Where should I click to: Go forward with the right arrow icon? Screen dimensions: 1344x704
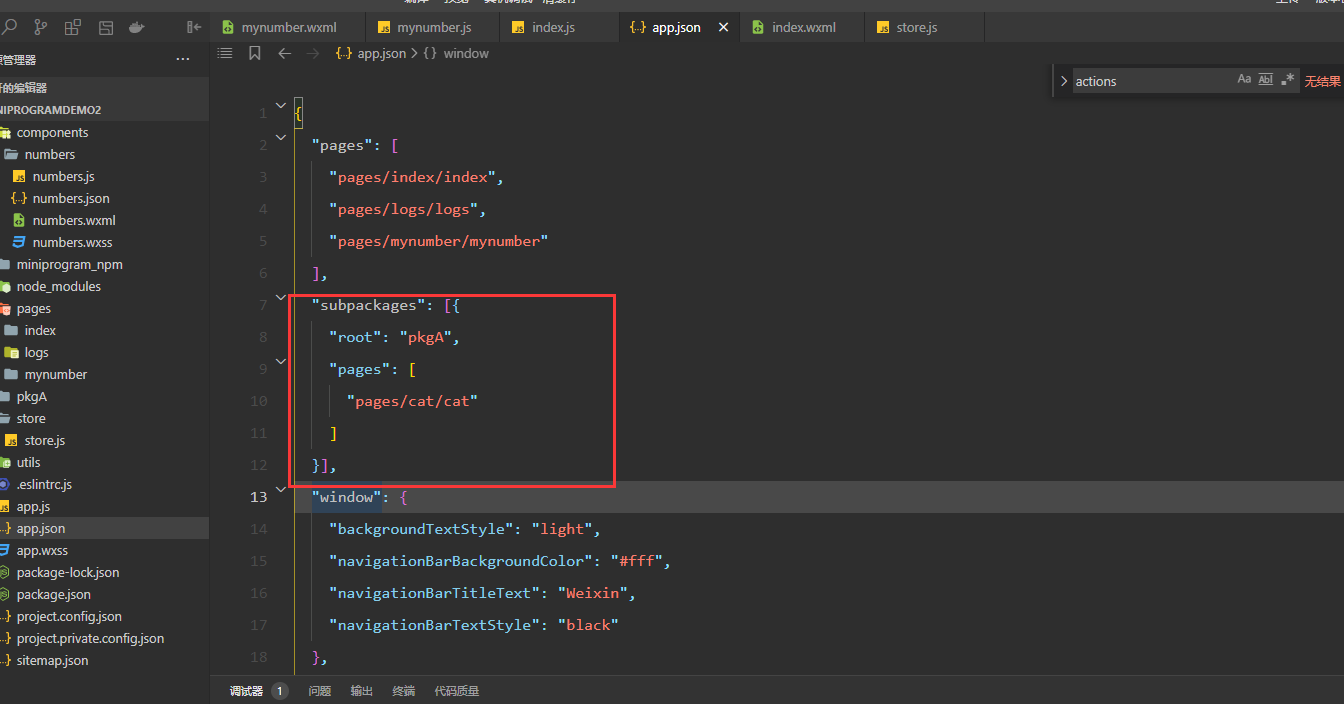pos(313,53)
